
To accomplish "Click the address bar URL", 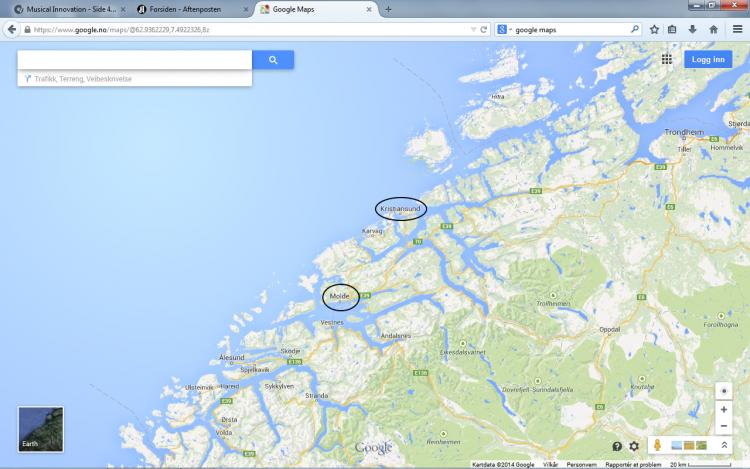I will (x=121, y=30).
